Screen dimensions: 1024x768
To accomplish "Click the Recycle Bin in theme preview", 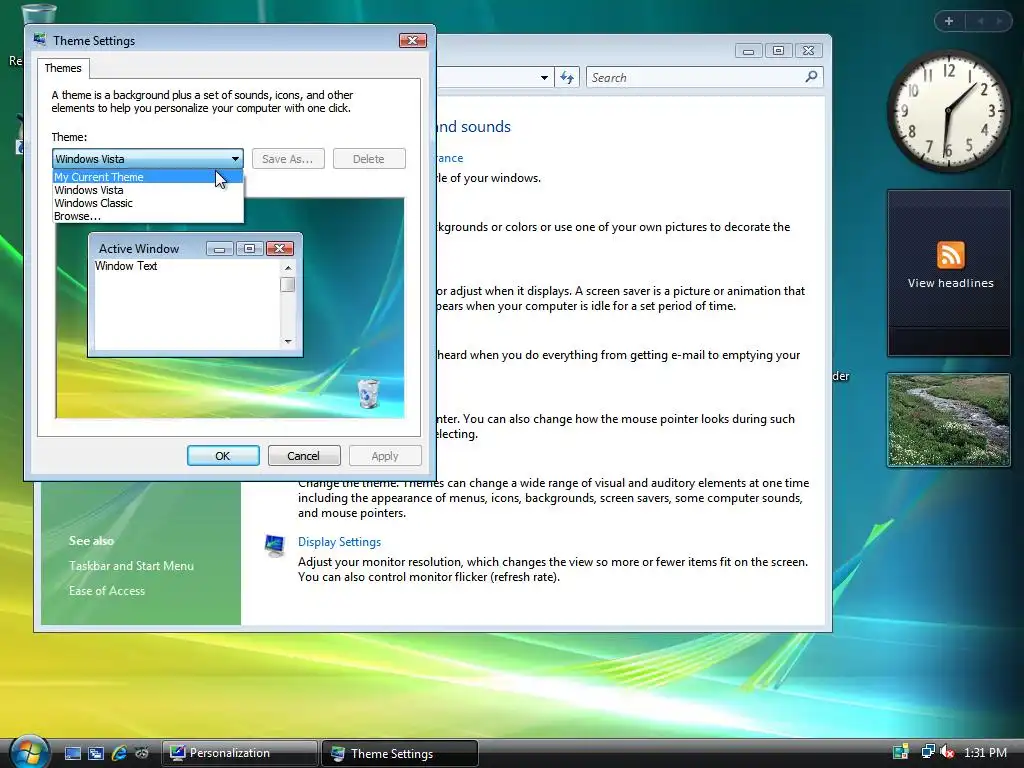I will pyautogui.click(x=369, y=393).
